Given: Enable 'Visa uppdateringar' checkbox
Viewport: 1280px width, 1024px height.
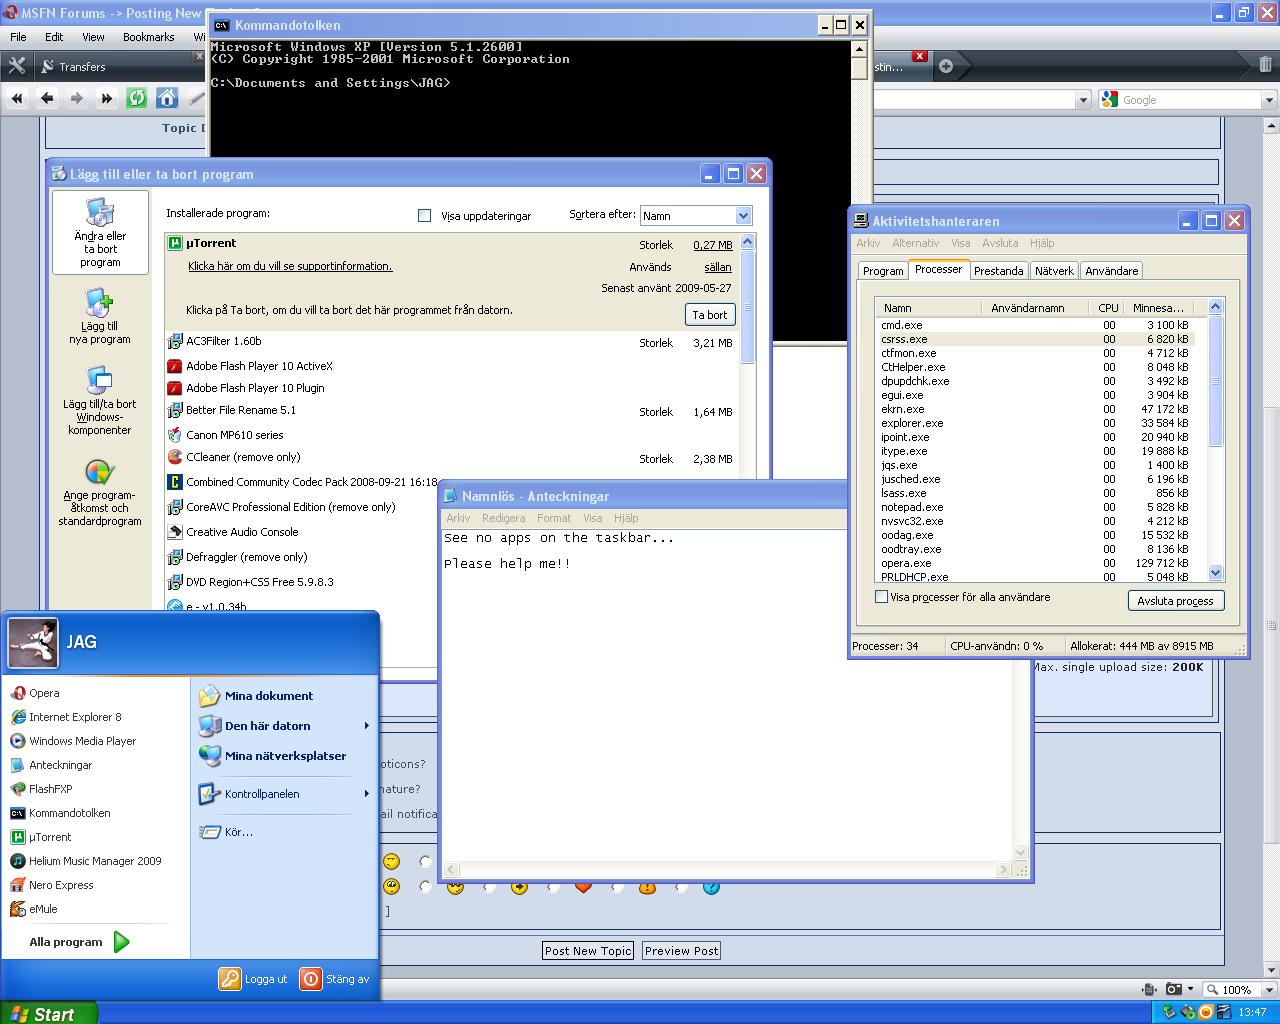Looking at the screenshot, I should tap(424, 215).
